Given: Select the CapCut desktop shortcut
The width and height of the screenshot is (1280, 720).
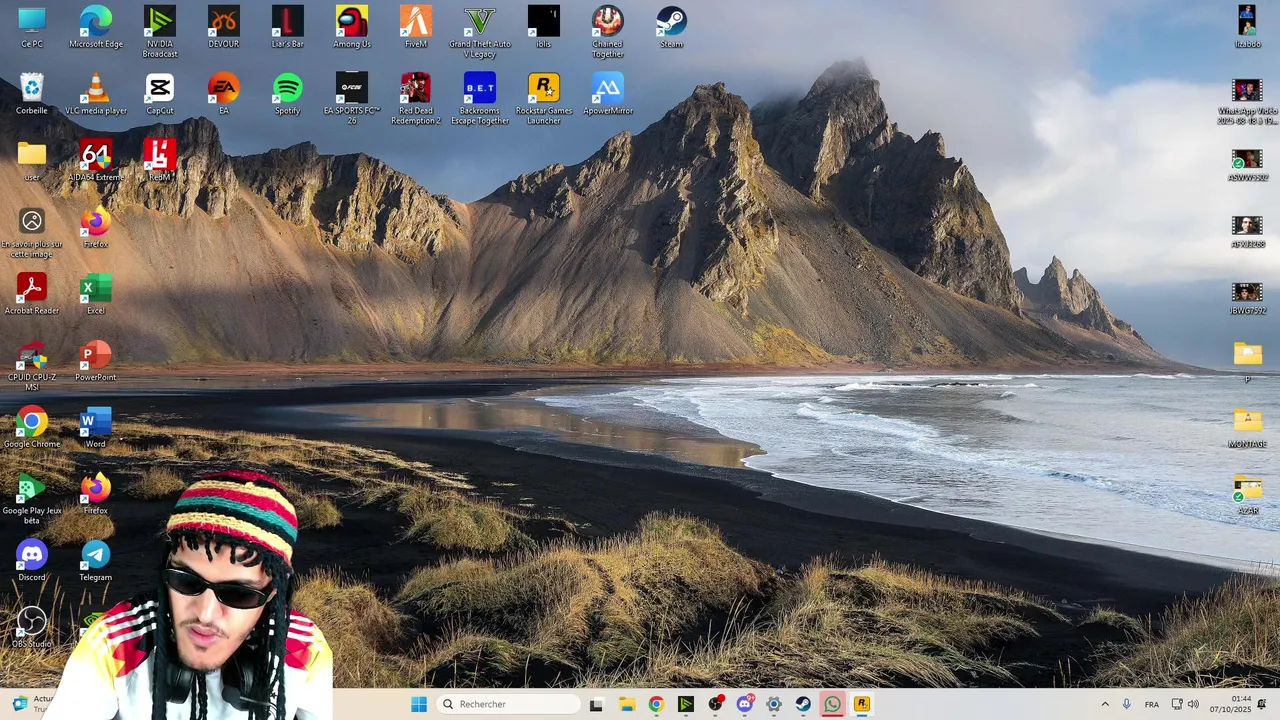Looking at the screenshot, I should click(x=160, y=94).
